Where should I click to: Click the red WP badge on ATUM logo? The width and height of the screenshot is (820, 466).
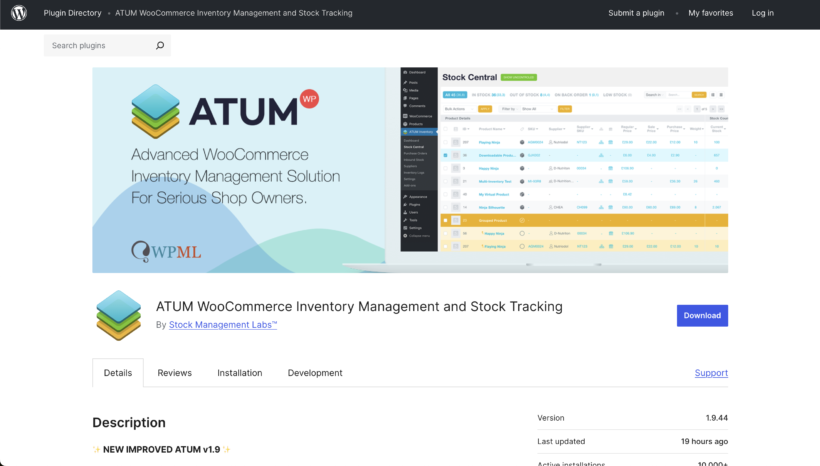tap(309, 99)
